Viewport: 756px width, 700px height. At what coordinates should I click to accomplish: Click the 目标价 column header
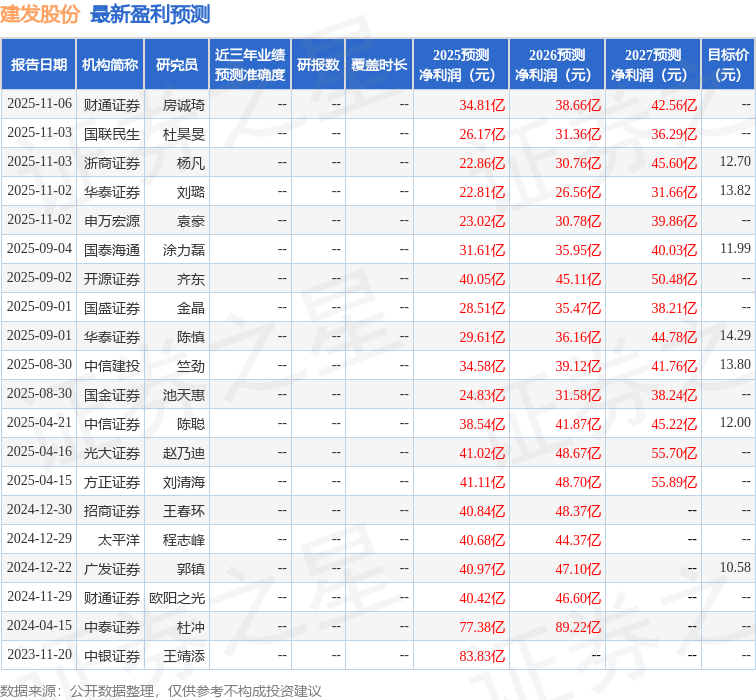pos(728,65)
